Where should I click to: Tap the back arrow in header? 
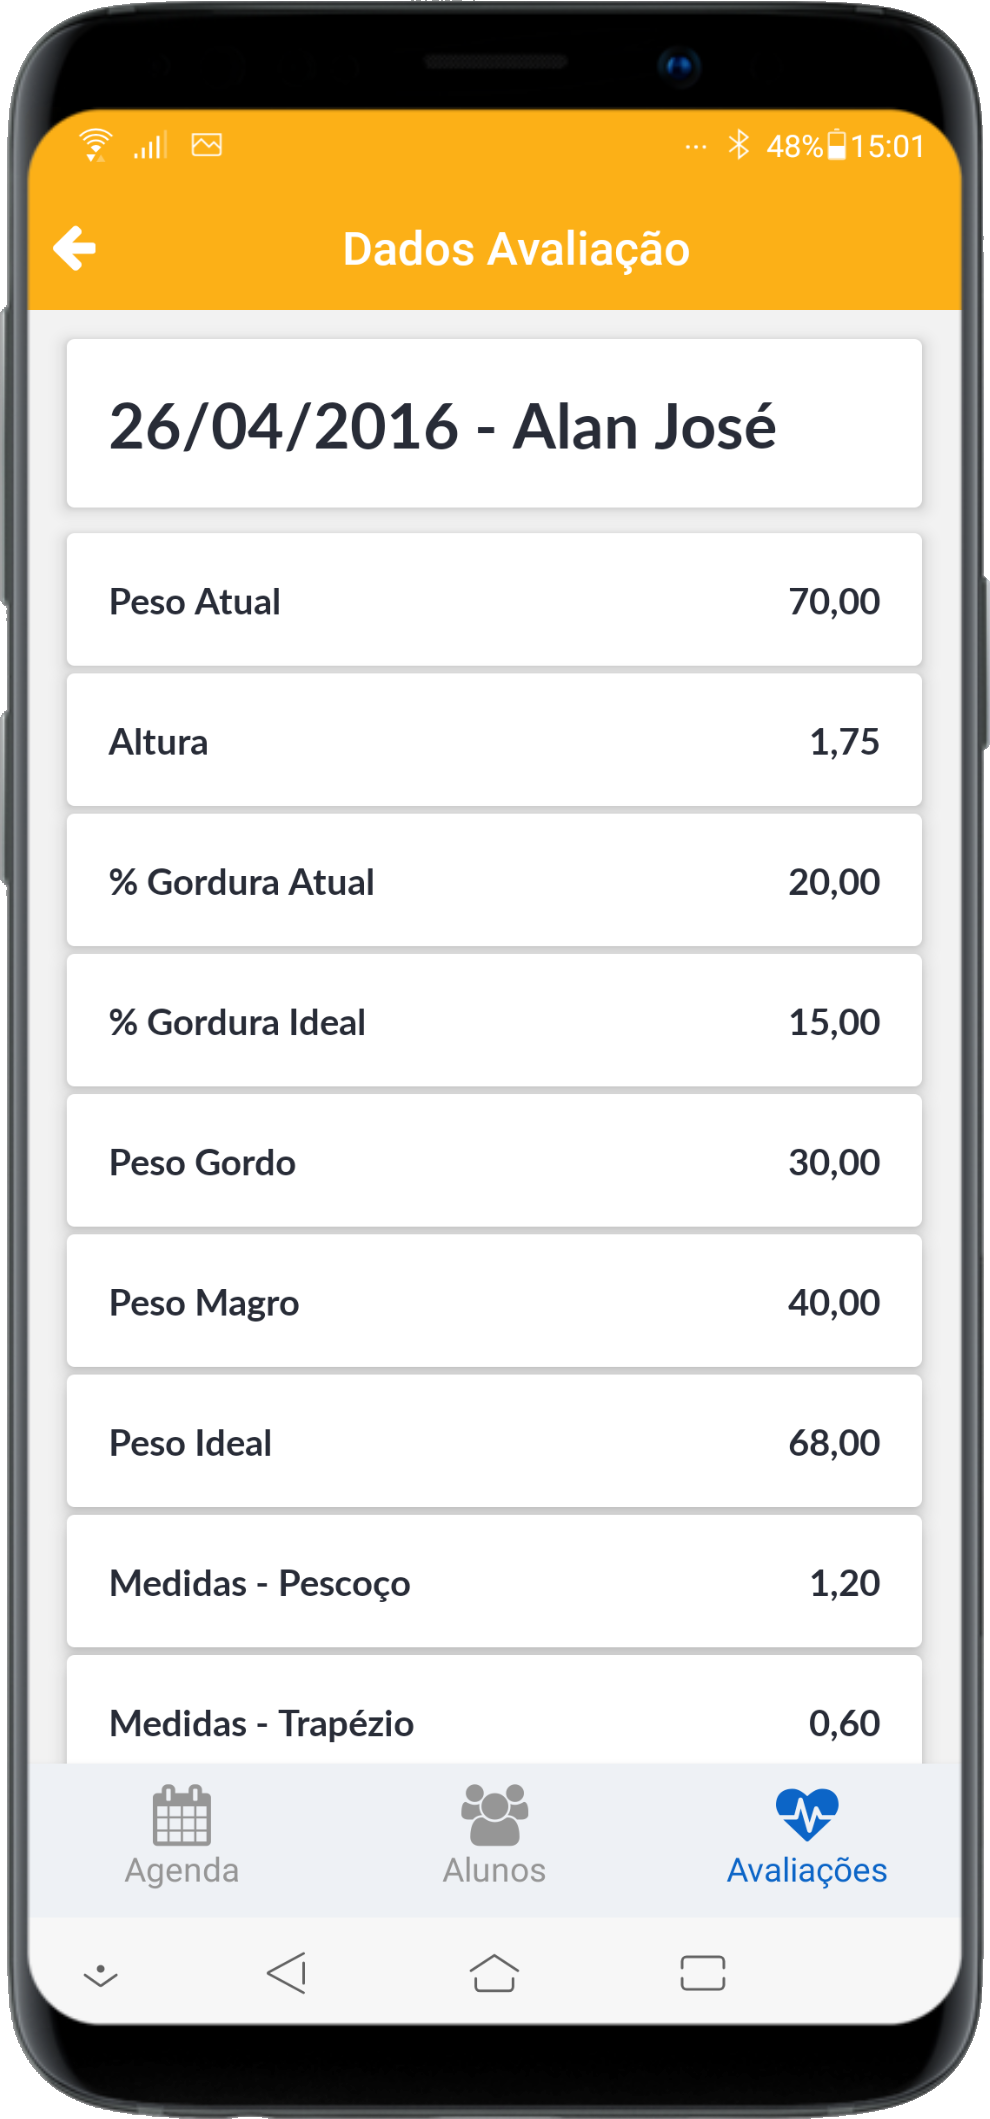75,248
